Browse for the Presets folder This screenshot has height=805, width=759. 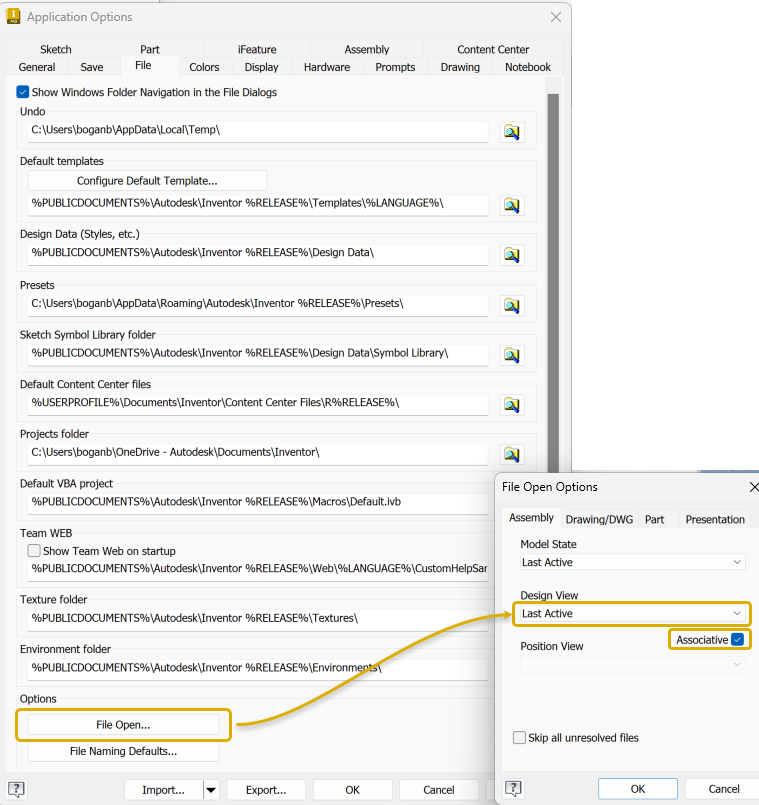click(x=511, y=305)
